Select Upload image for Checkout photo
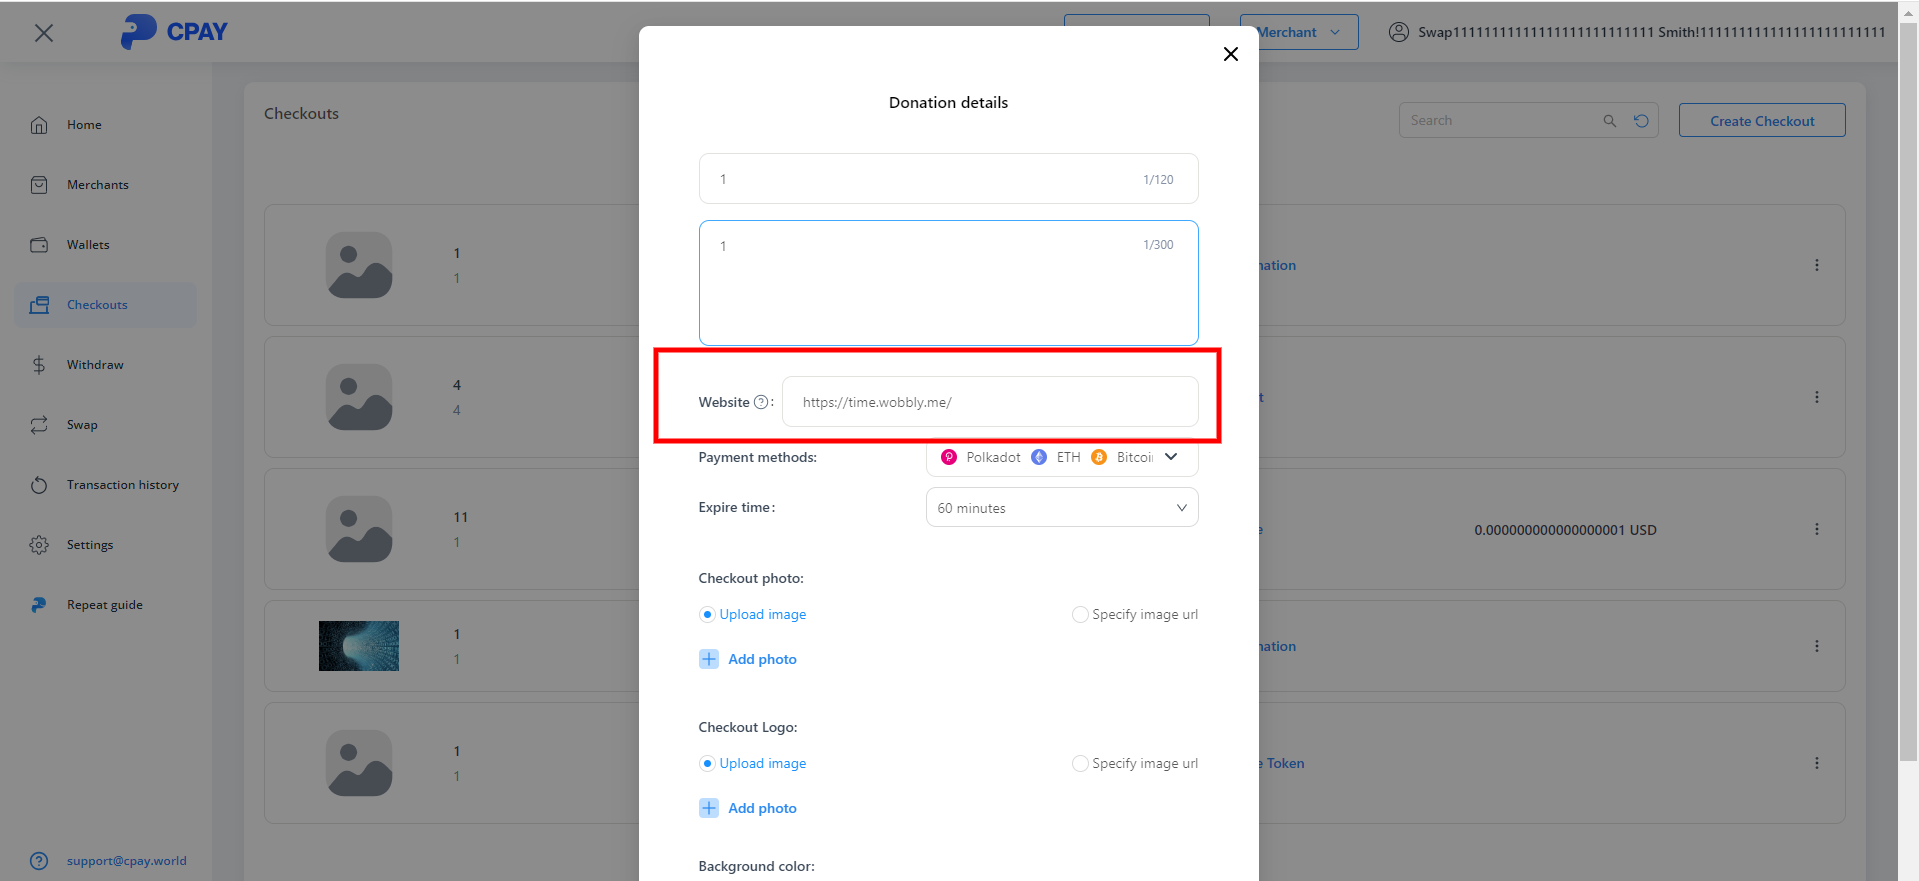1919x881 pixels. tap(707, 614)
